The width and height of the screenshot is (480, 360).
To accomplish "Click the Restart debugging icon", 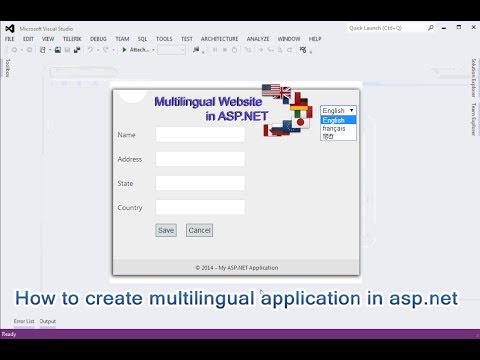I will tap(235, 50).
